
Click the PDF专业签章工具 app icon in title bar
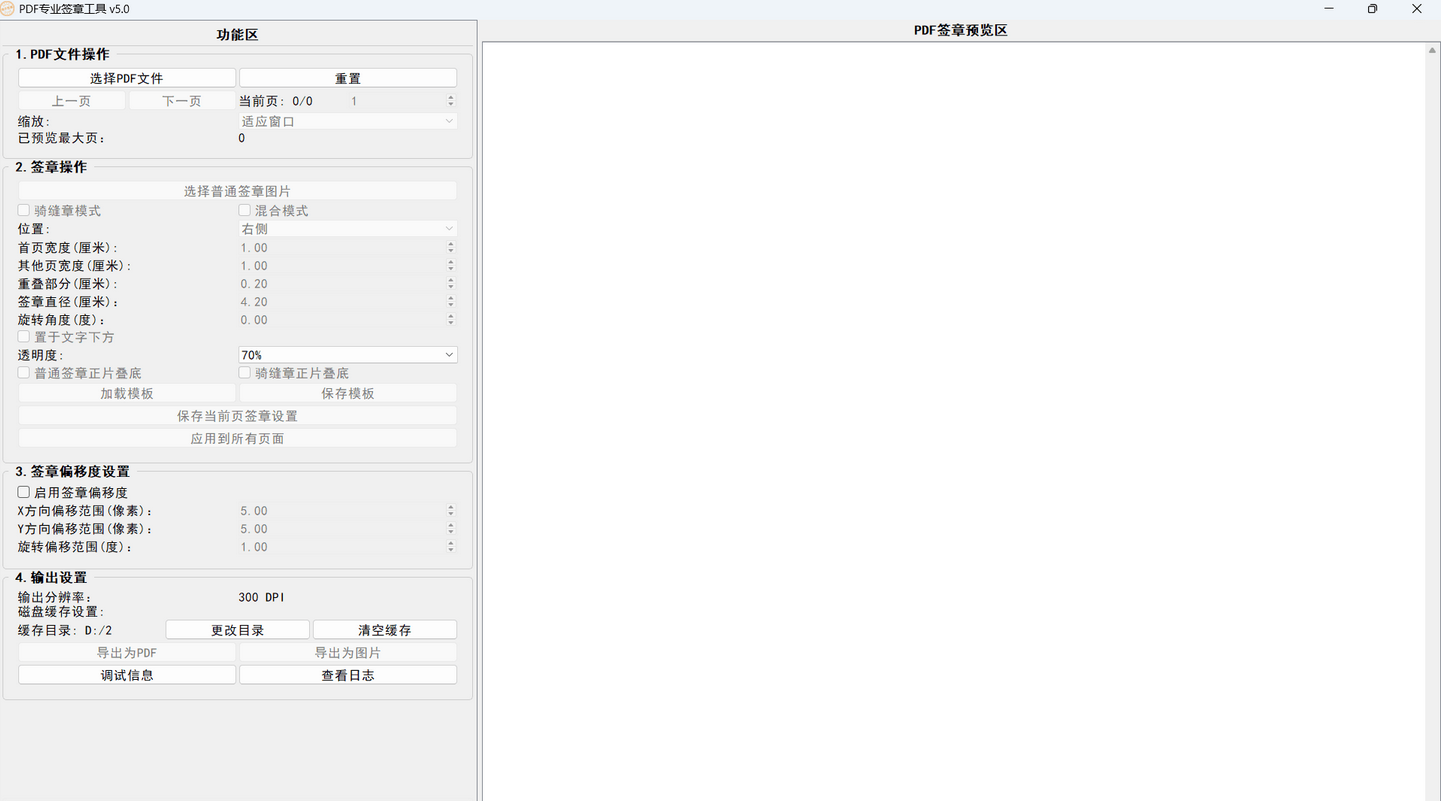[x=8, y=8]
